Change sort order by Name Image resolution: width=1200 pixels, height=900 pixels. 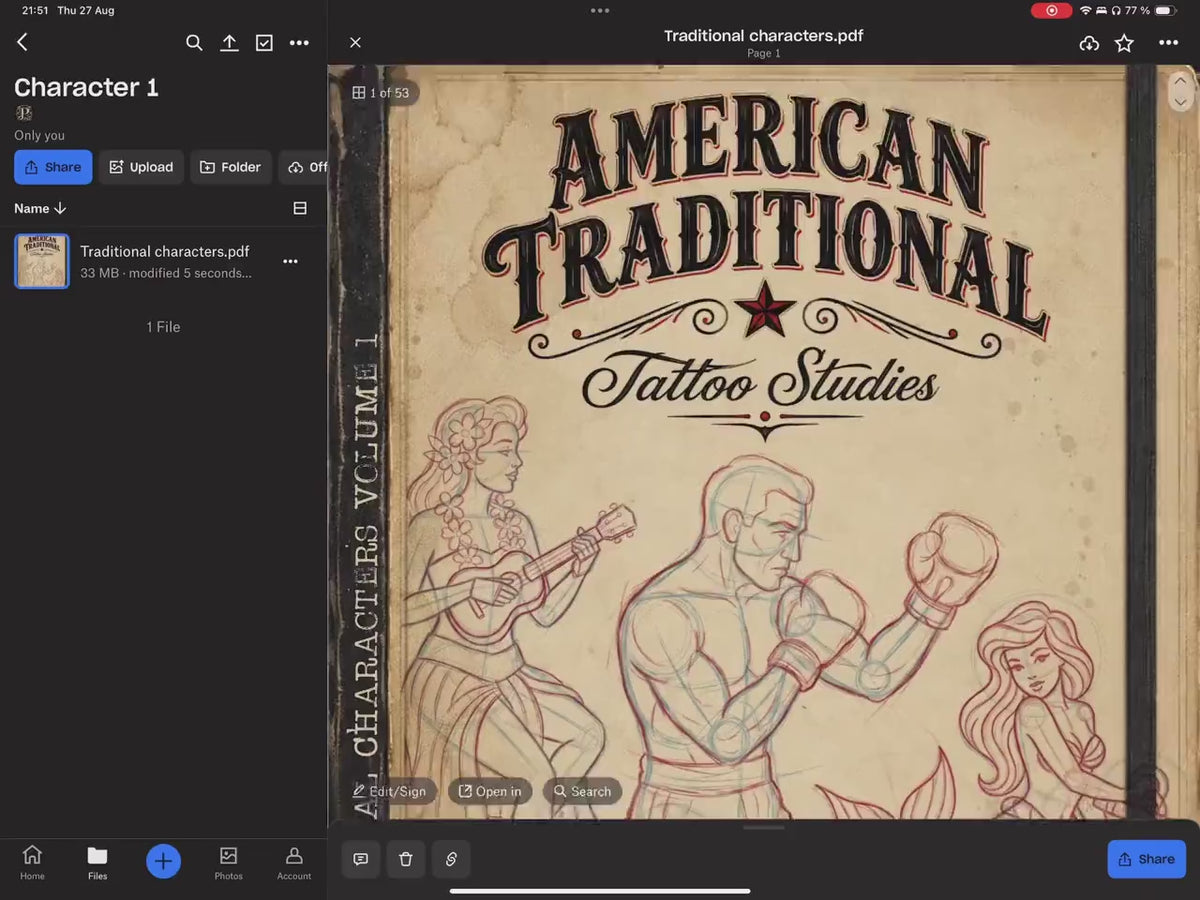coord(40,208)
